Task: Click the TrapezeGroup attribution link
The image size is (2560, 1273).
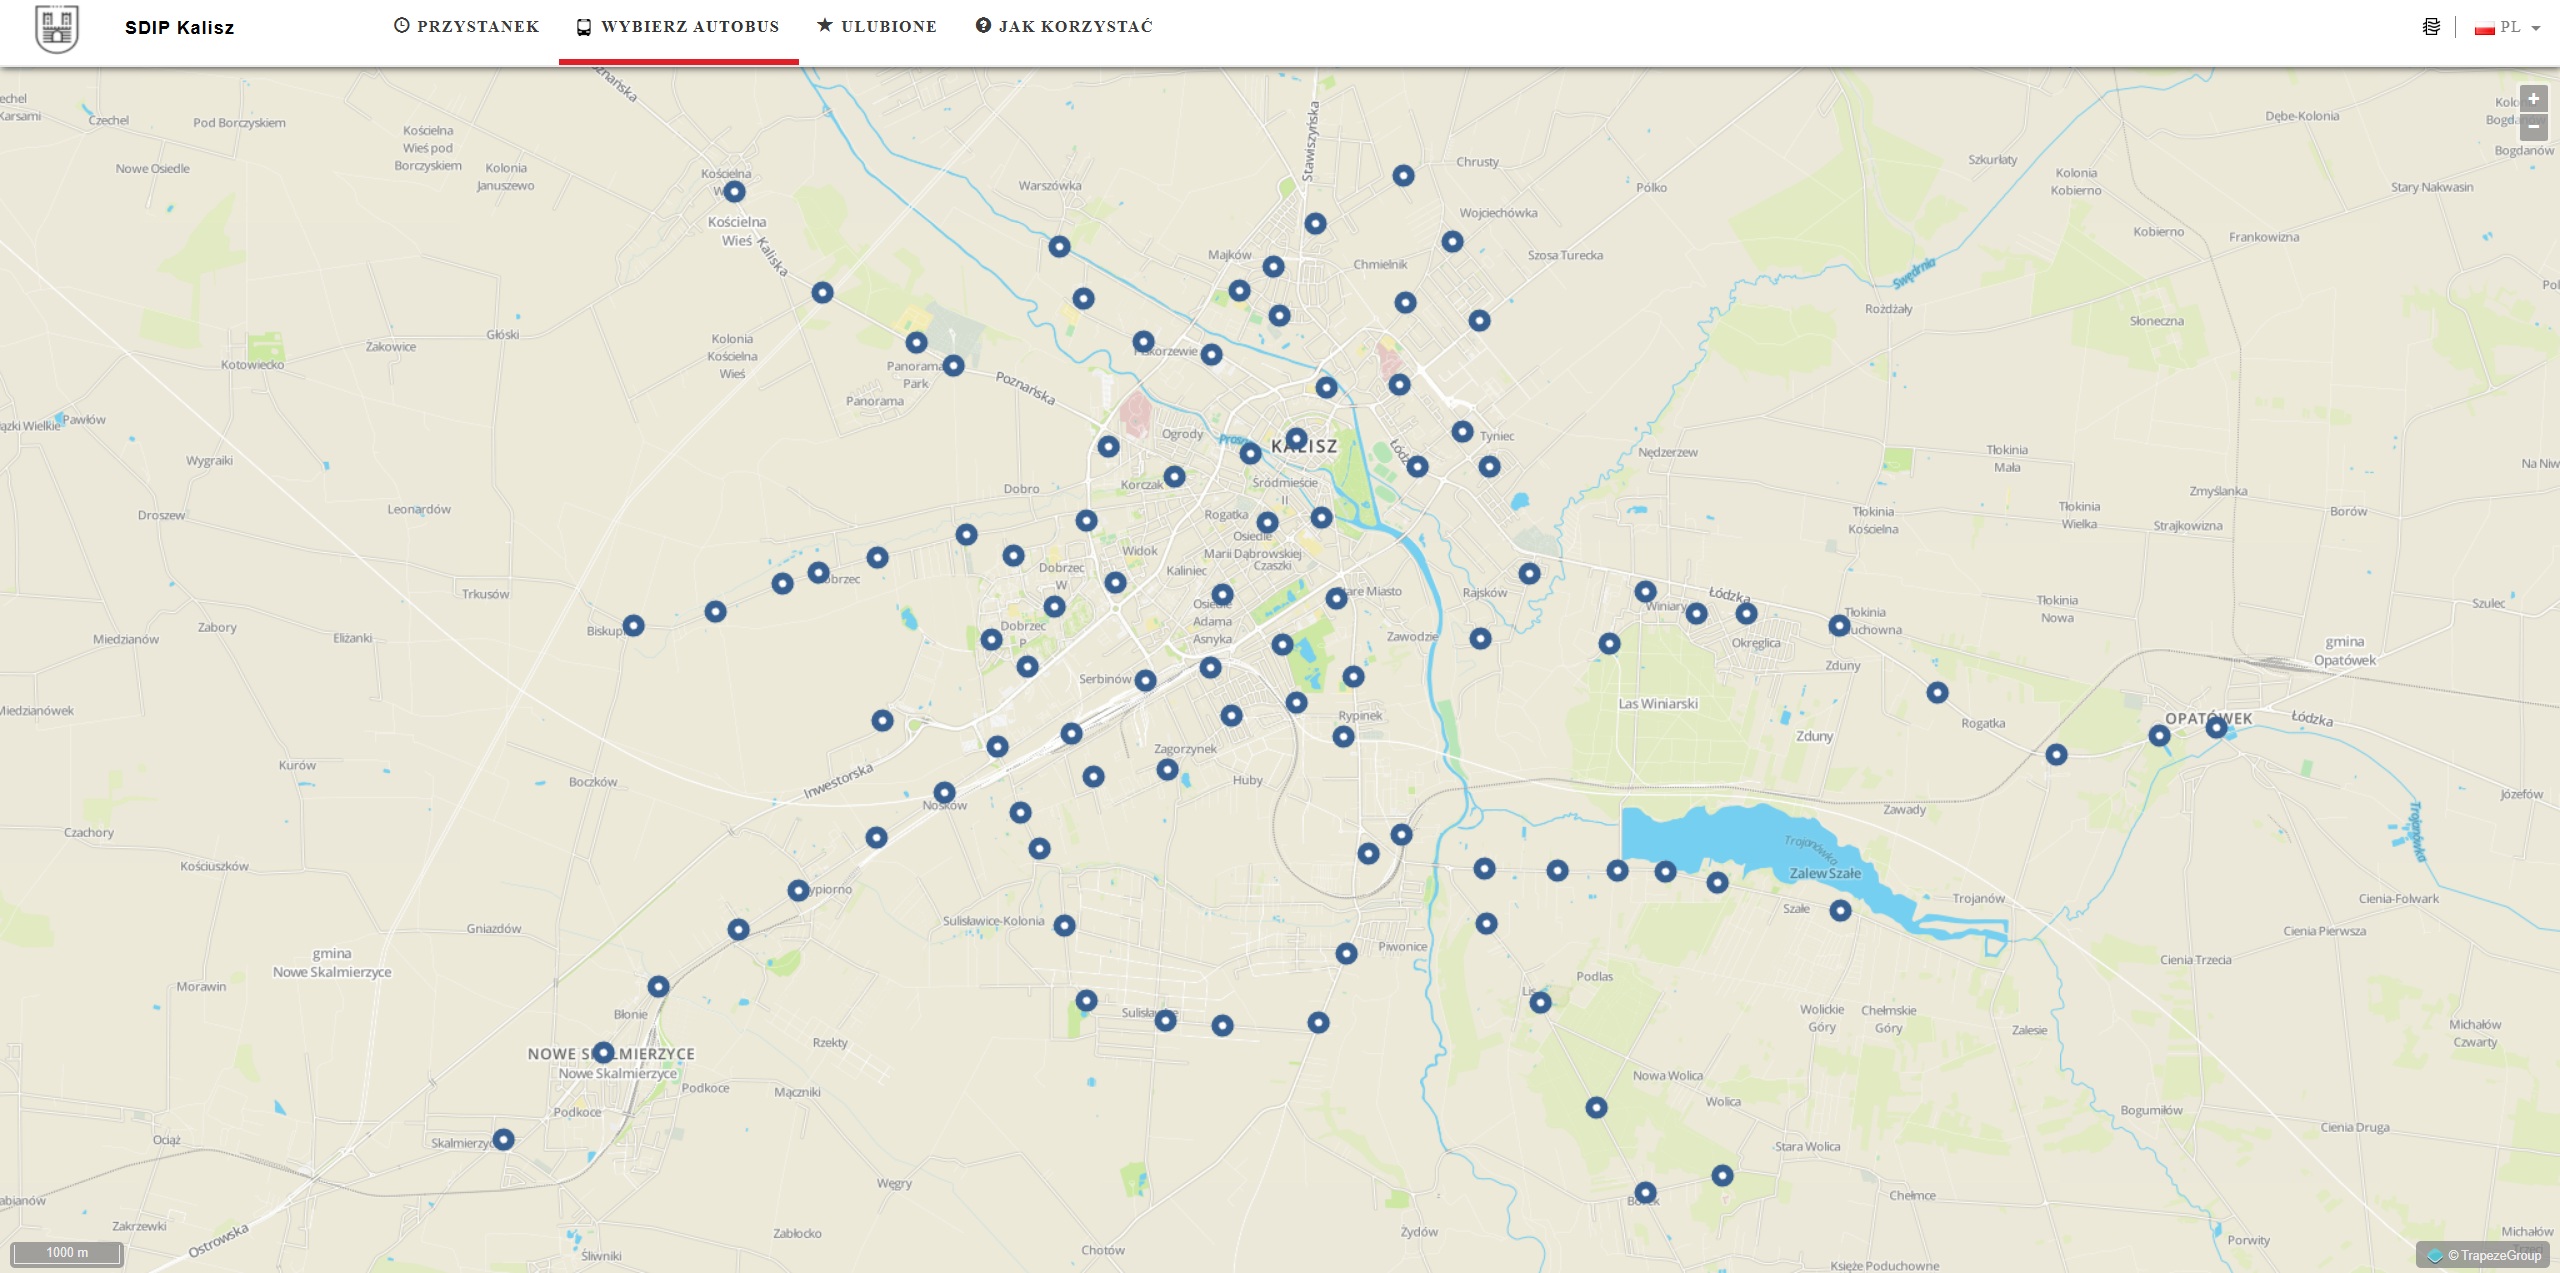Action: click(2493, 1255)
